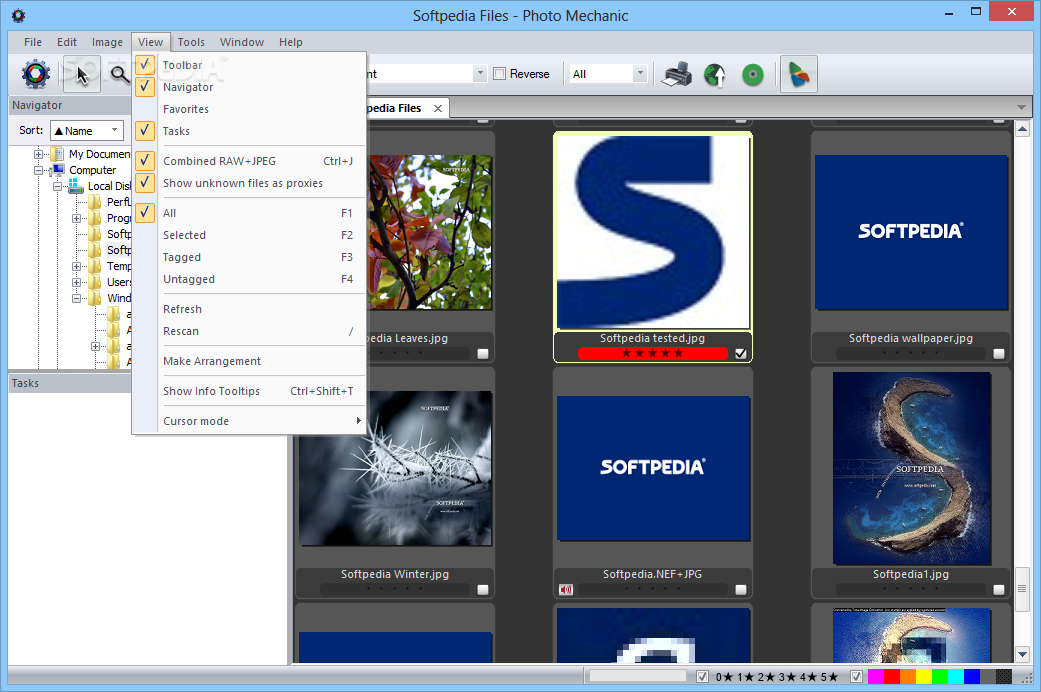Open the Image menu
Viewport: 1041px width, 692px height.
point(107,42)
